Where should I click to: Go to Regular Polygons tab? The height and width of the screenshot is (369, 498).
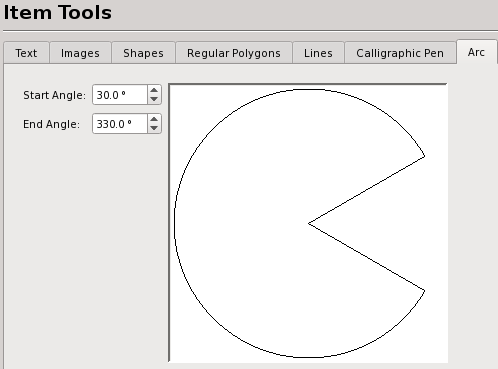(x=234, y=53)
